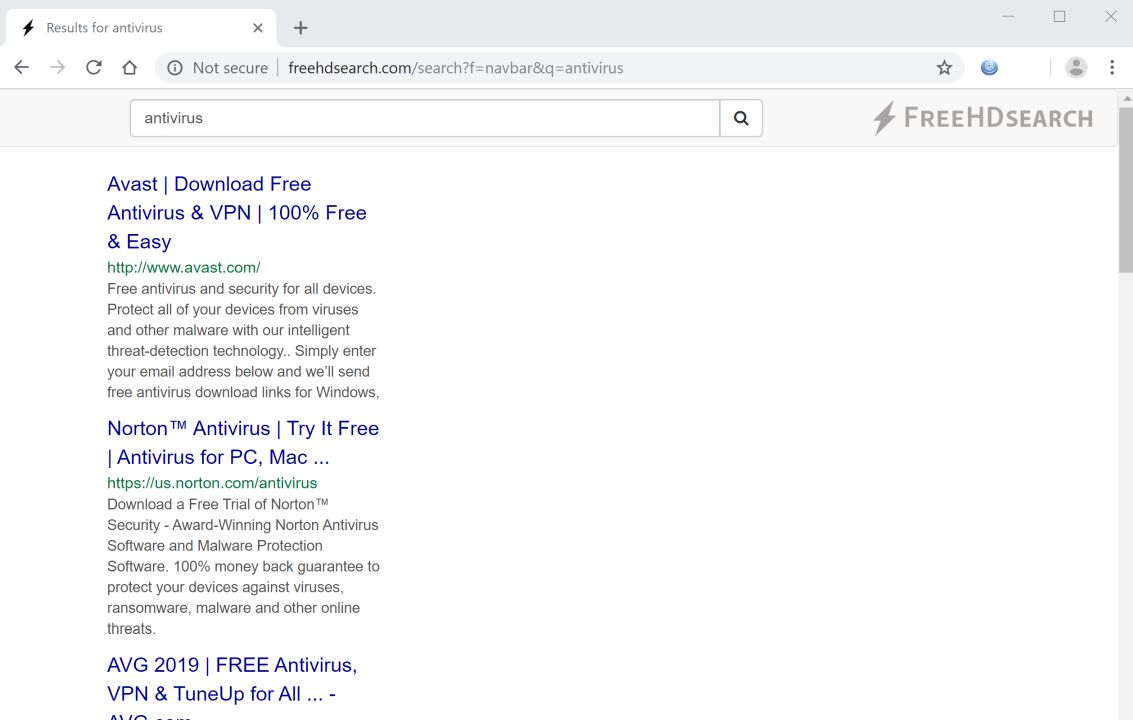Click the FreeHDSearch logo
The height and width of the screenshot is (720, 1133).
(x=982, y=118)
